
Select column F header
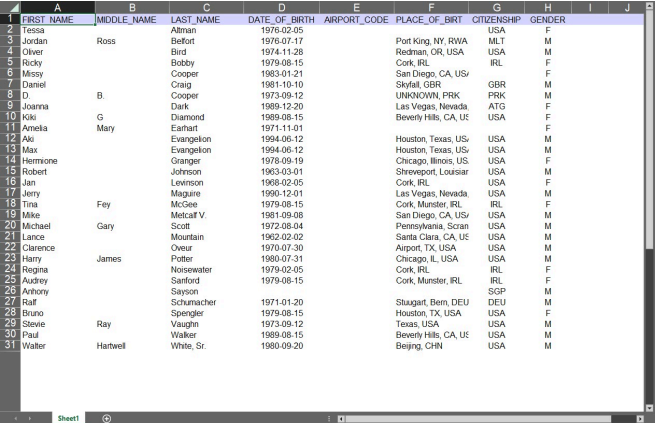pos(431,8)
